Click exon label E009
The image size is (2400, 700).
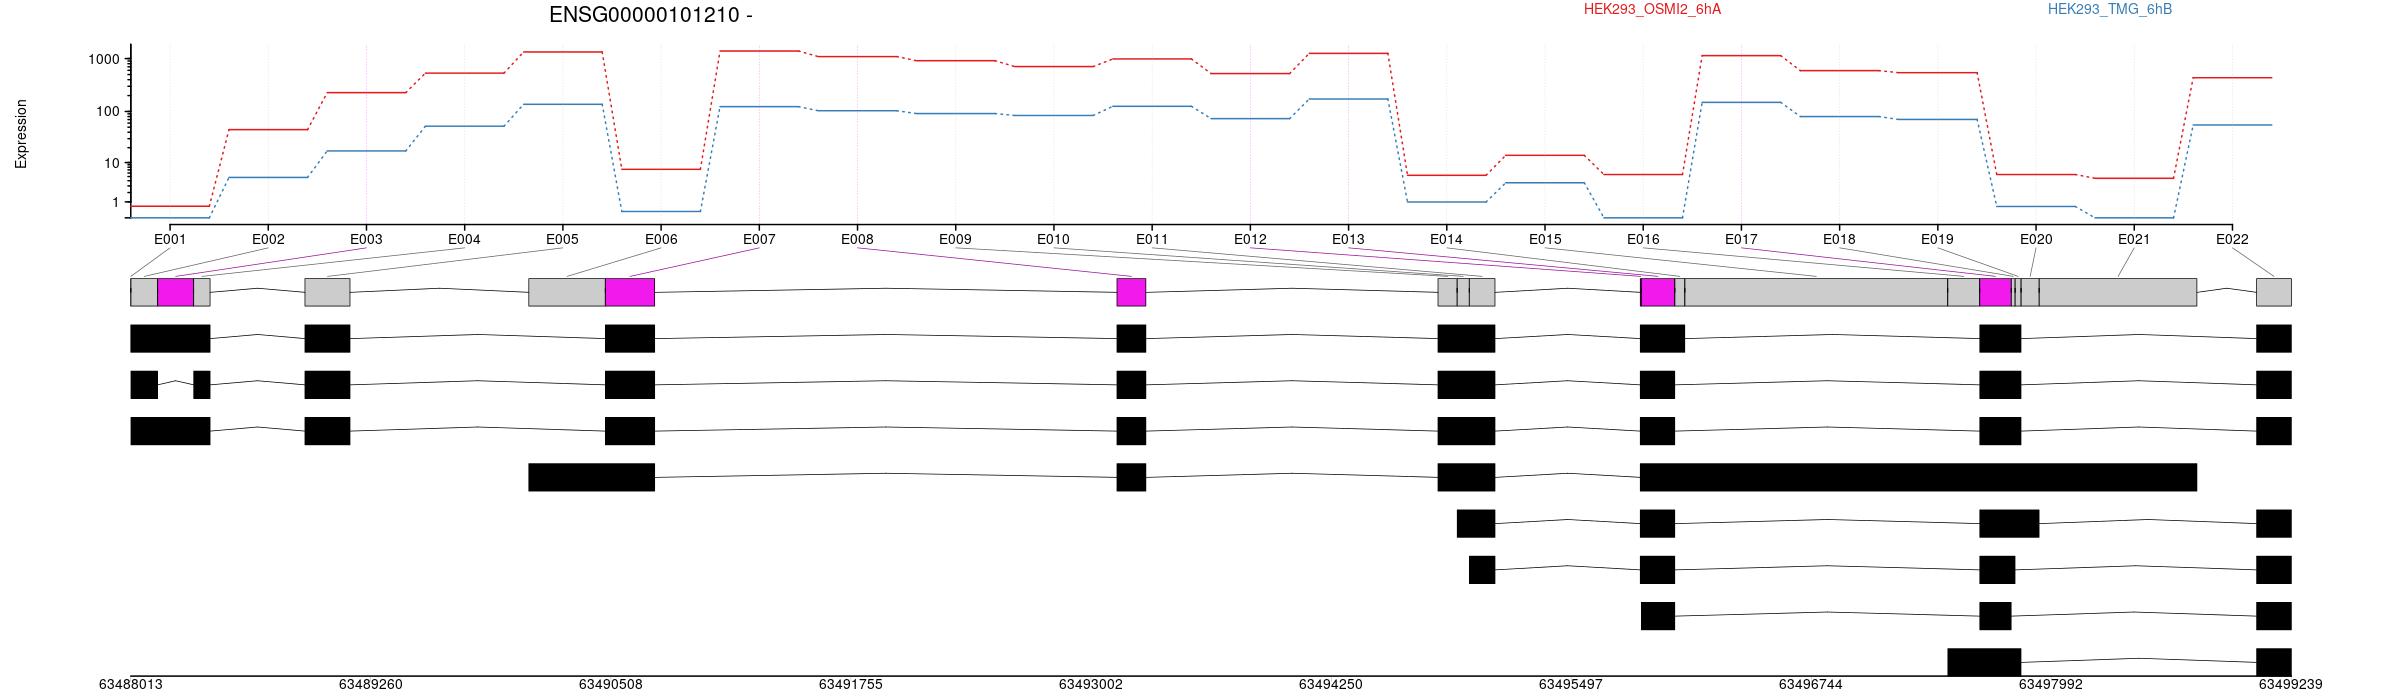click(x=955, y=239)
